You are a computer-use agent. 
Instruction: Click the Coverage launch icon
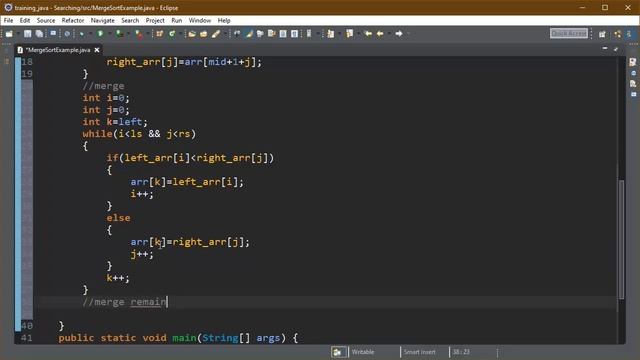click(x=119, y=34)
